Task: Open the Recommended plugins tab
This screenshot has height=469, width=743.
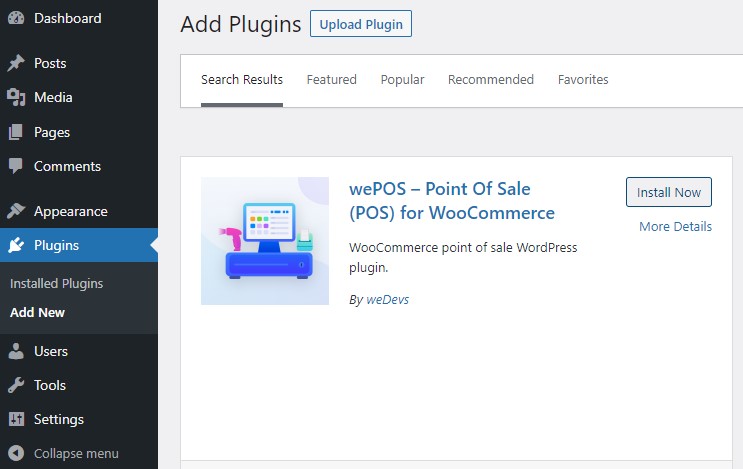Action: (490, 80)
